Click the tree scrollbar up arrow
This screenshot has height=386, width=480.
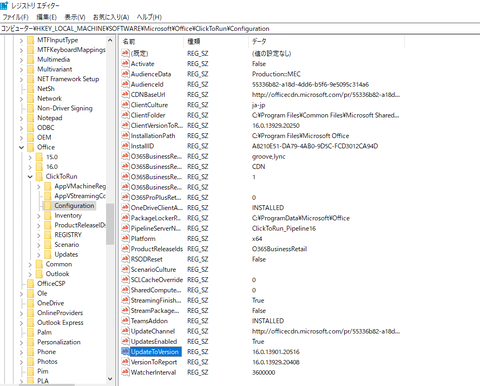[x=110, y=40]
